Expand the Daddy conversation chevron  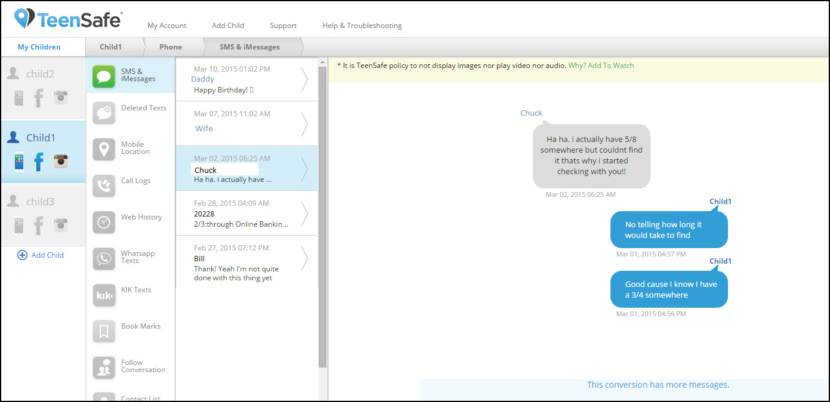tap(305, 80)
